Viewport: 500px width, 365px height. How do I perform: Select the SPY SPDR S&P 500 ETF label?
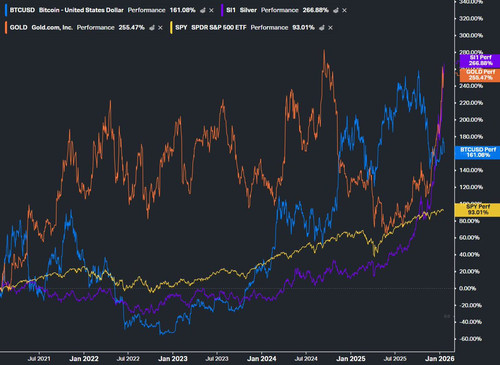tap(211, 27)
